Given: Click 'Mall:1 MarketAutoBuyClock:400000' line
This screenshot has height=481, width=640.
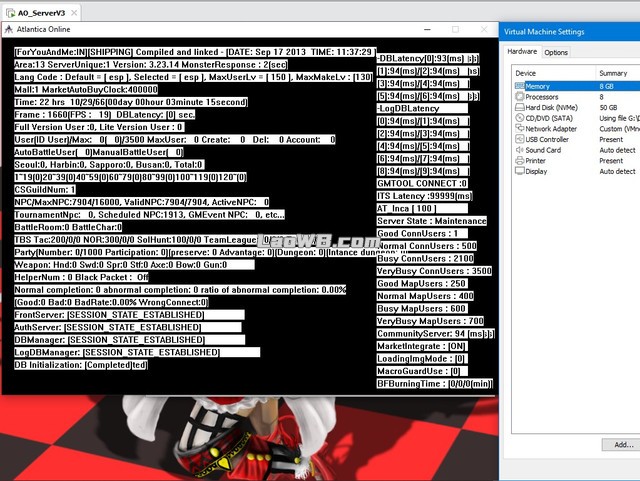Looking at the screenshot, I should 86,90.
